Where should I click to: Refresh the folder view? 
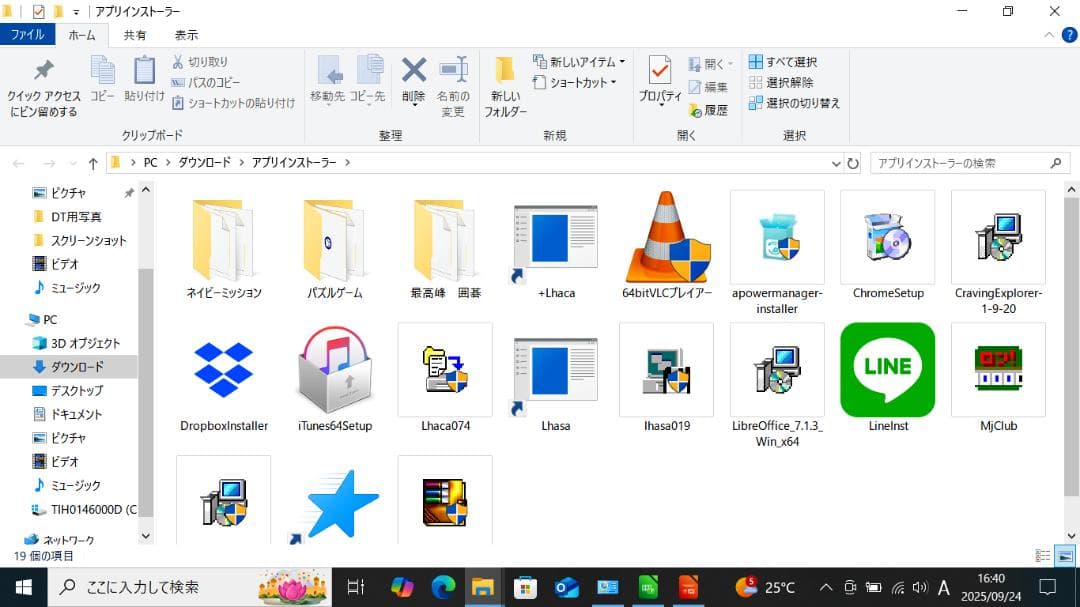coord(853,163)
